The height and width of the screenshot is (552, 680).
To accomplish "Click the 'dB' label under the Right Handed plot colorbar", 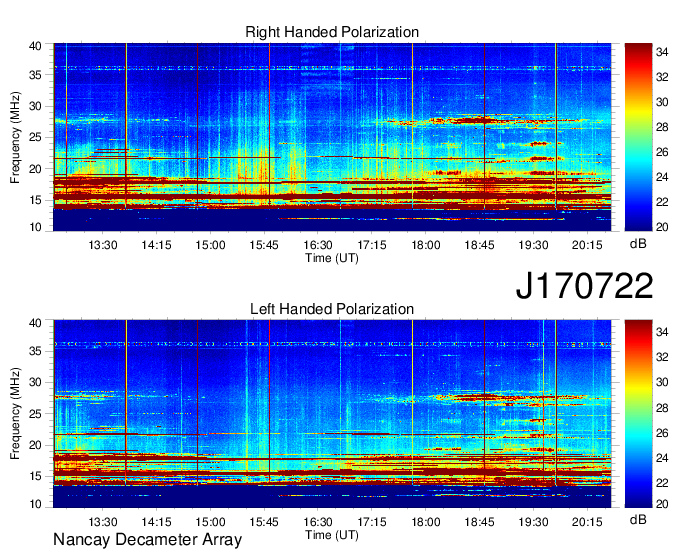I will [638, 244].
